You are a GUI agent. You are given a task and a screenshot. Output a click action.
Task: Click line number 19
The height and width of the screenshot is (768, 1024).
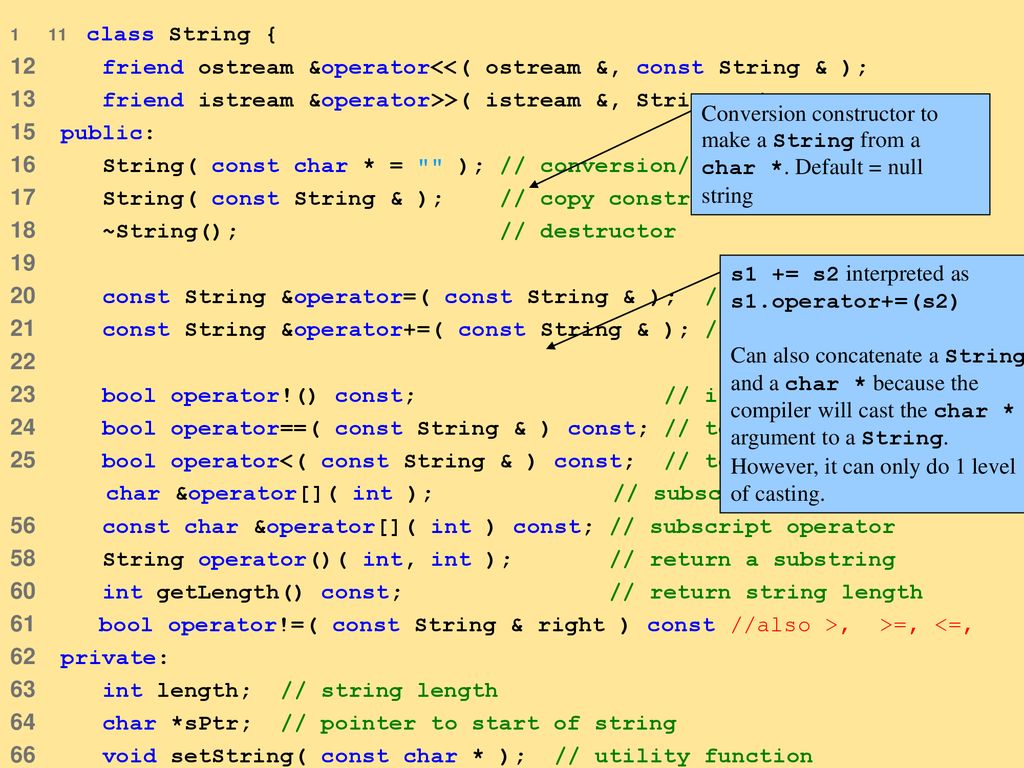23,263
